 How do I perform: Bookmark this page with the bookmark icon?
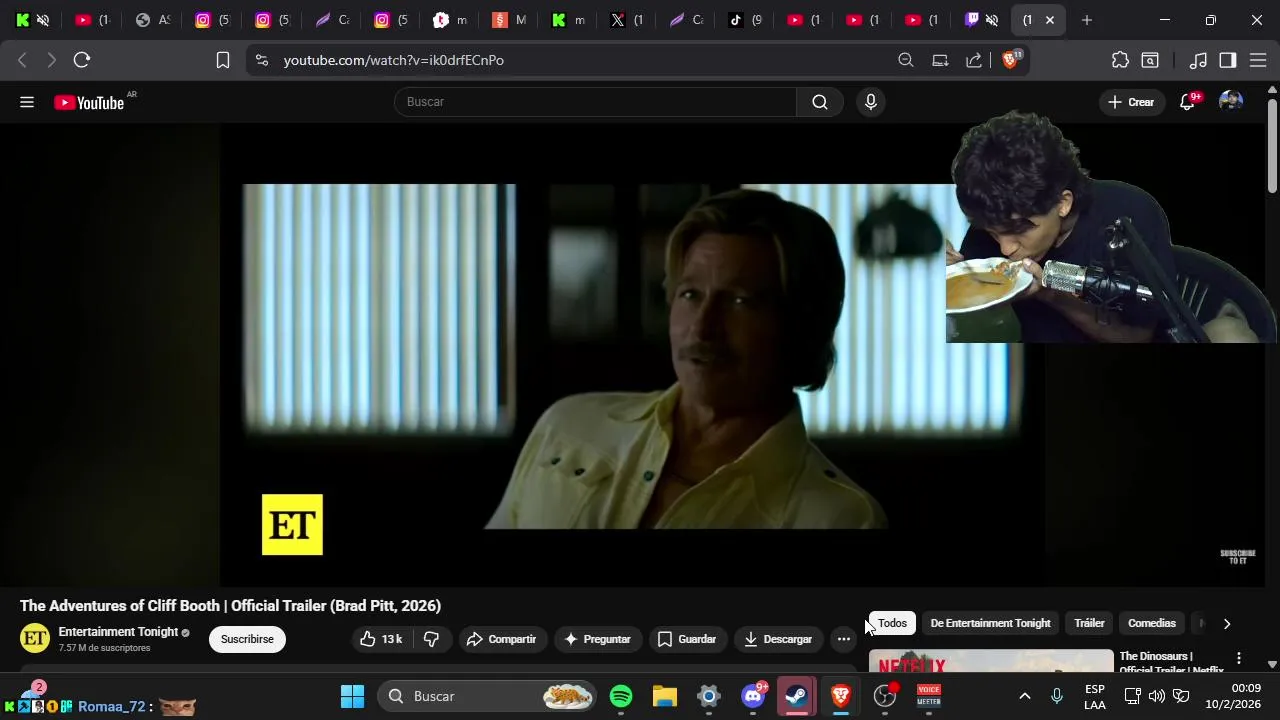tap(223, 60)
